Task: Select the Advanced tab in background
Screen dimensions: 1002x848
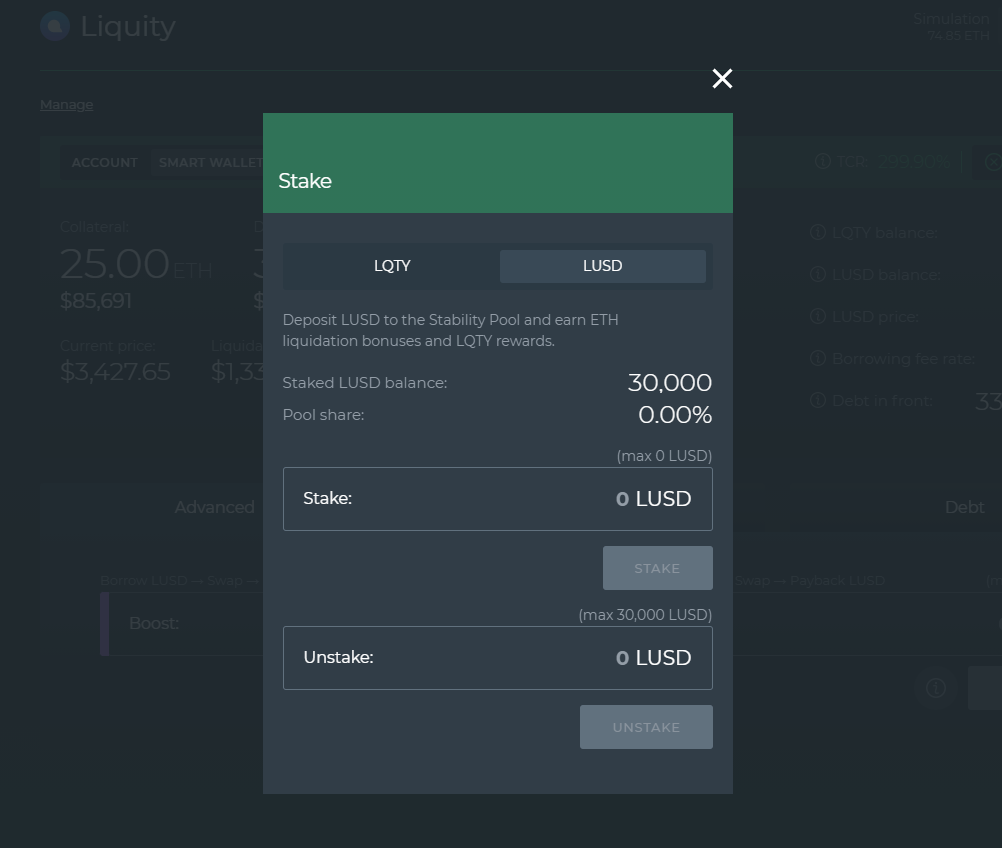Action: click(215, 507)
